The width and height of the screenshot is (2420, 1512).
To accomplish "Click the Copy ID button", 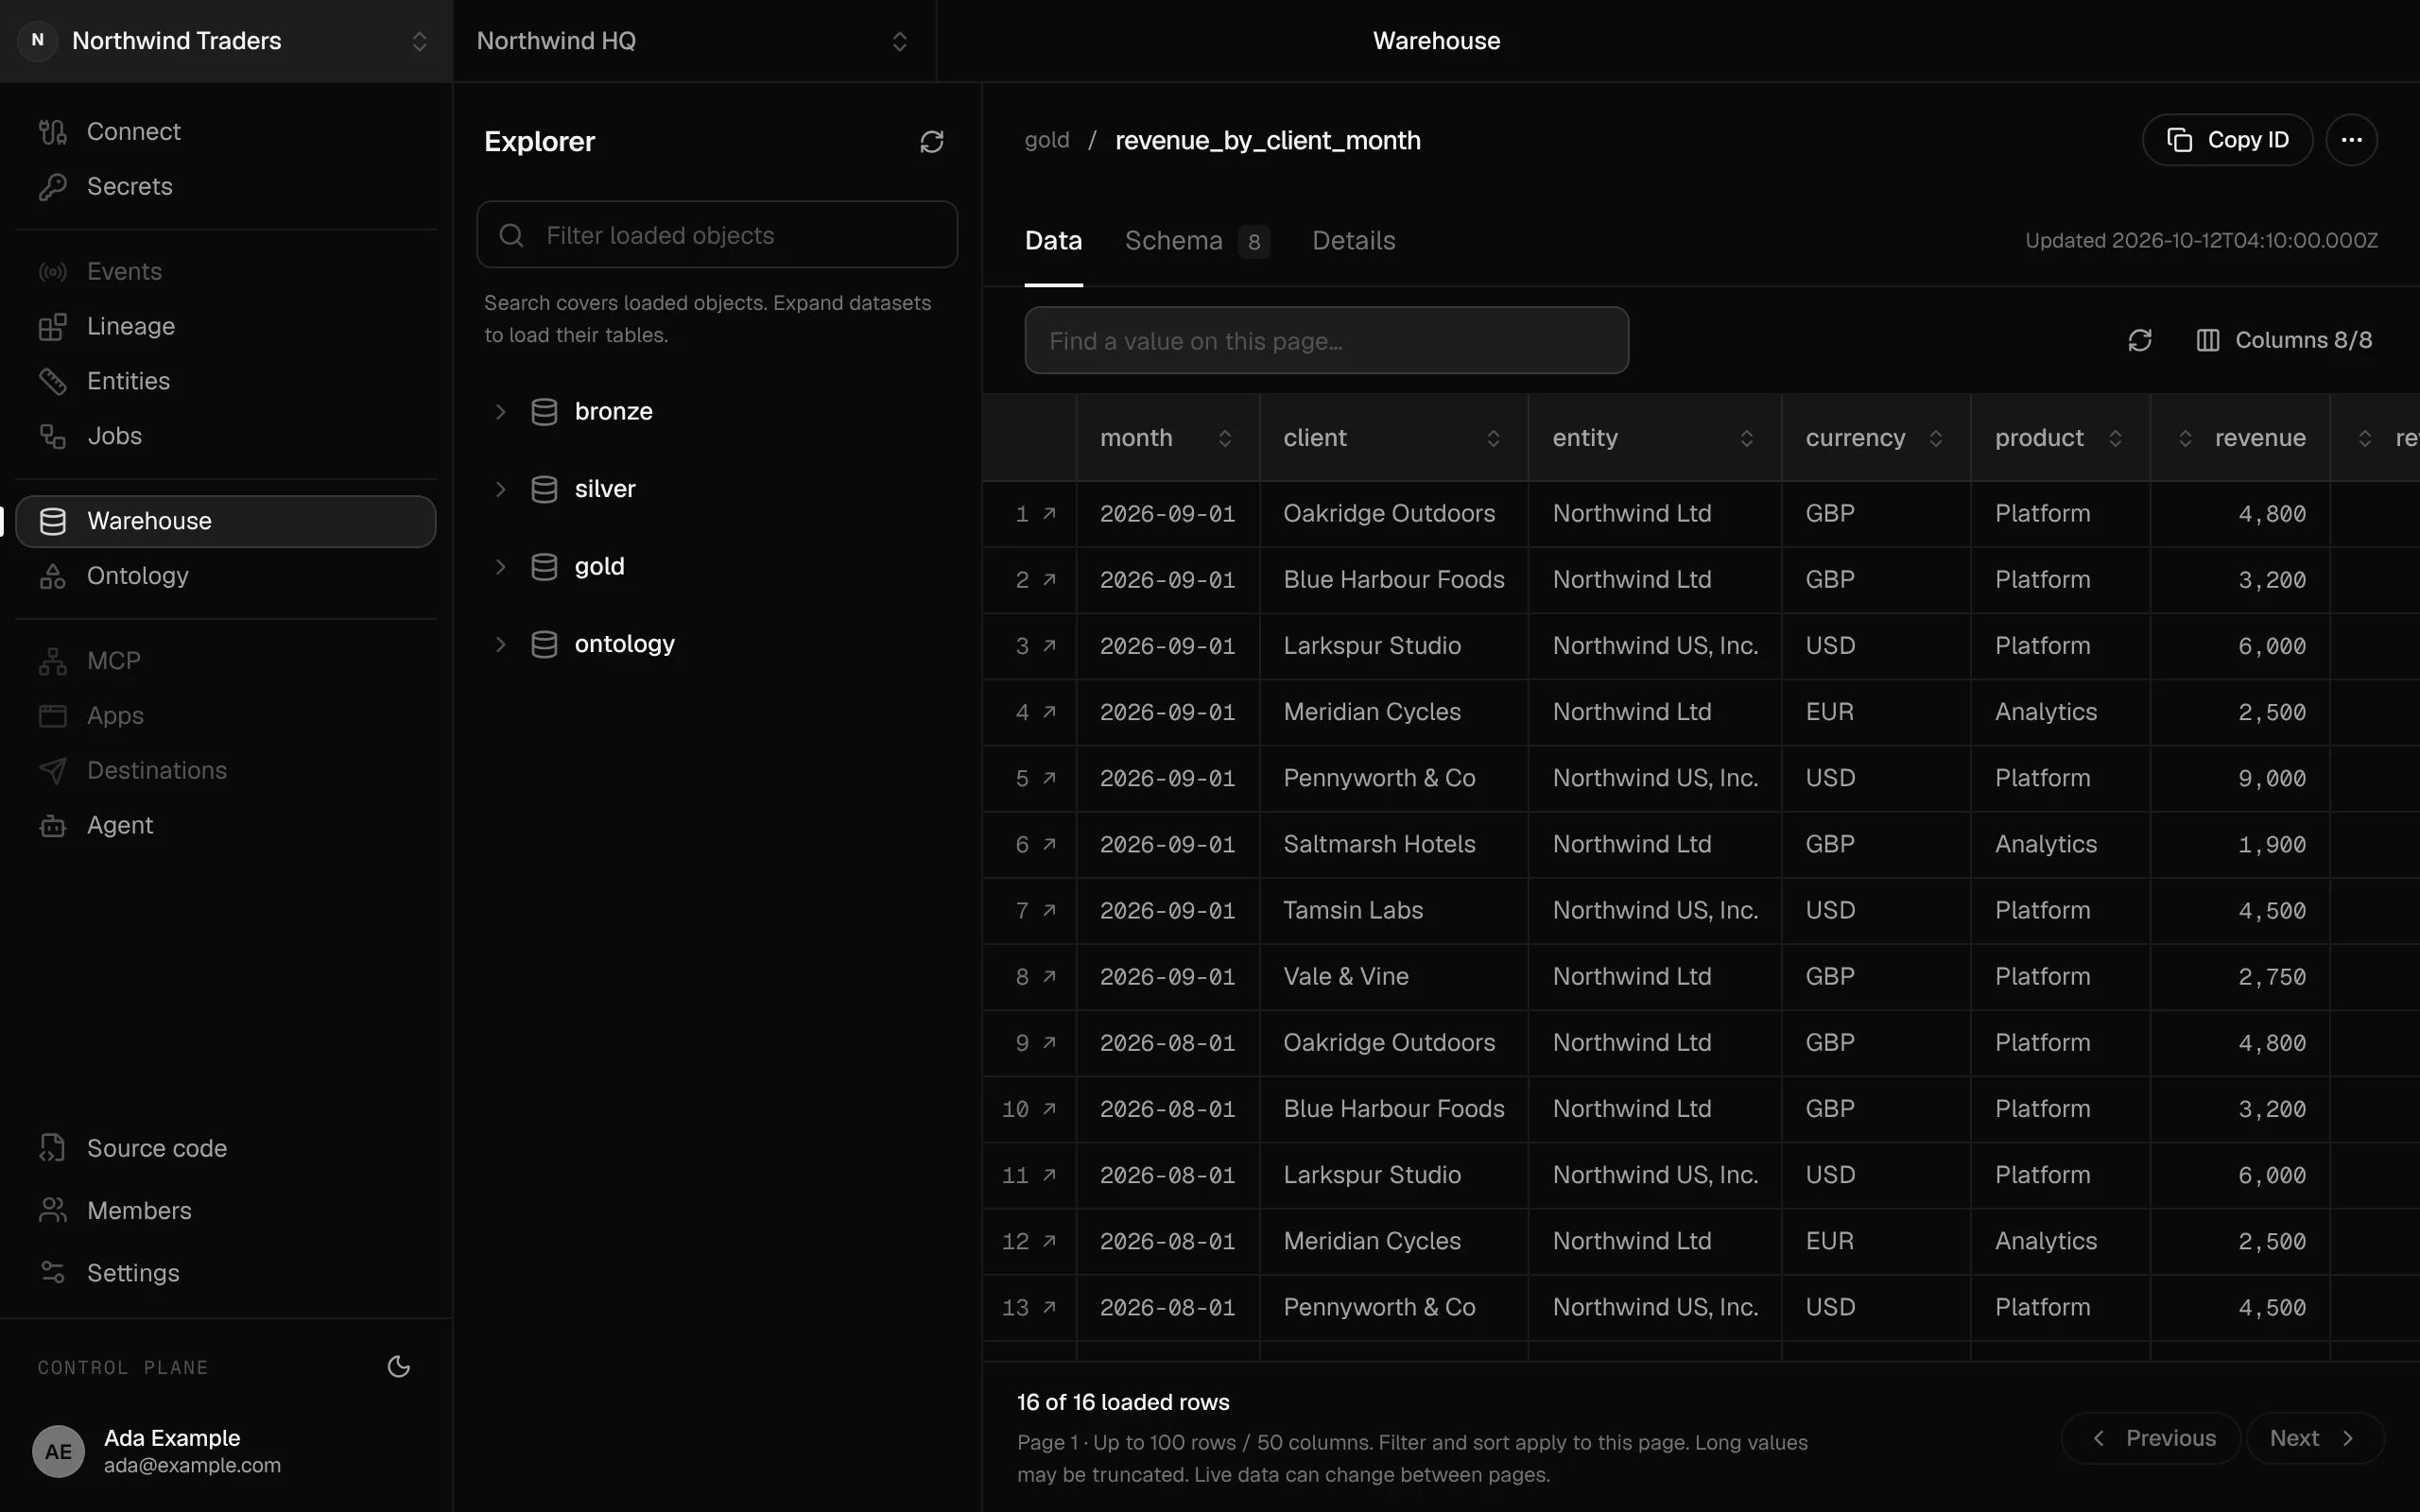I will (x=2227, y=140).
